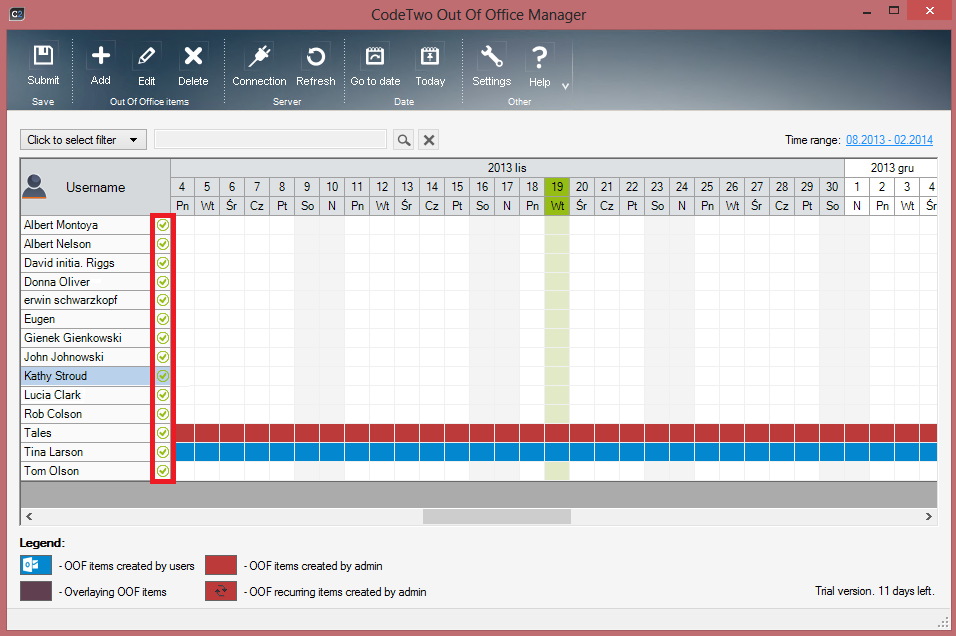Click the day 30 column header
The image size is (956, 636).
point(832,187)
